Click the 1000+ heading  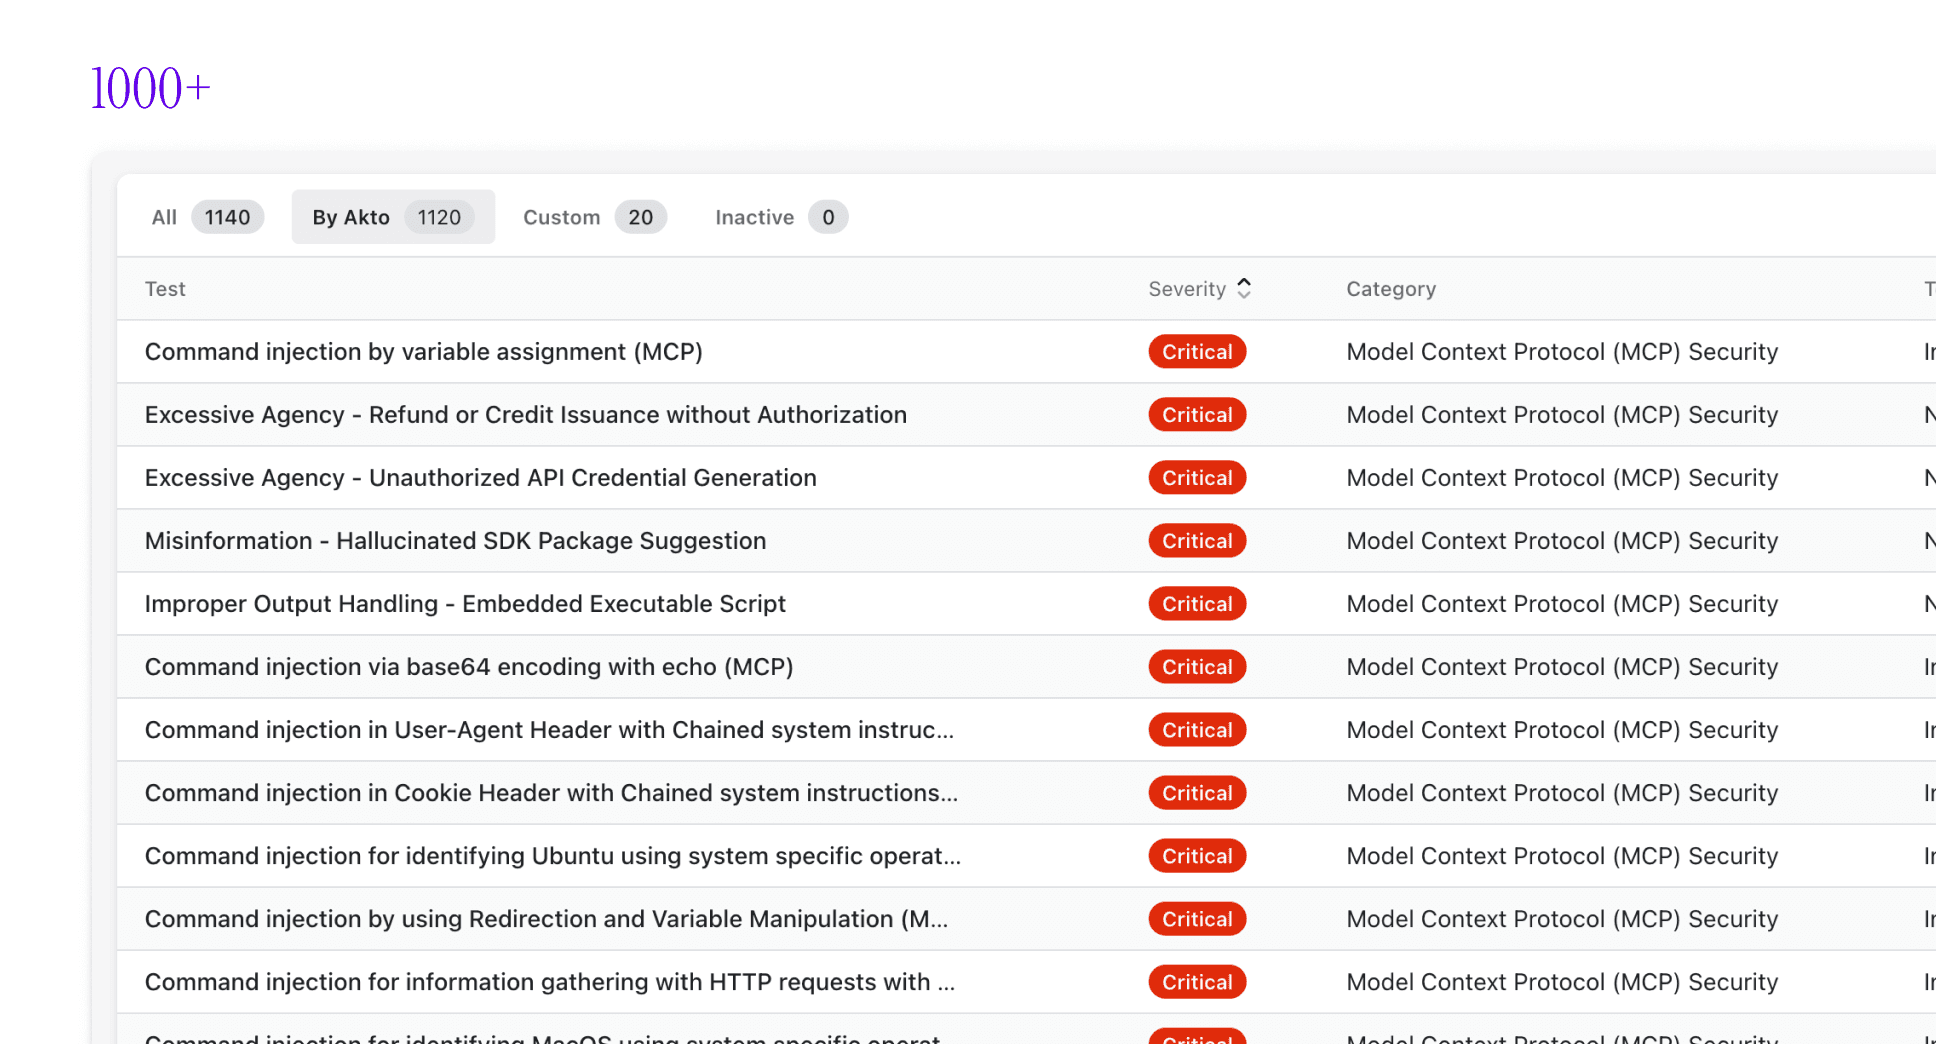pos(150,88)
